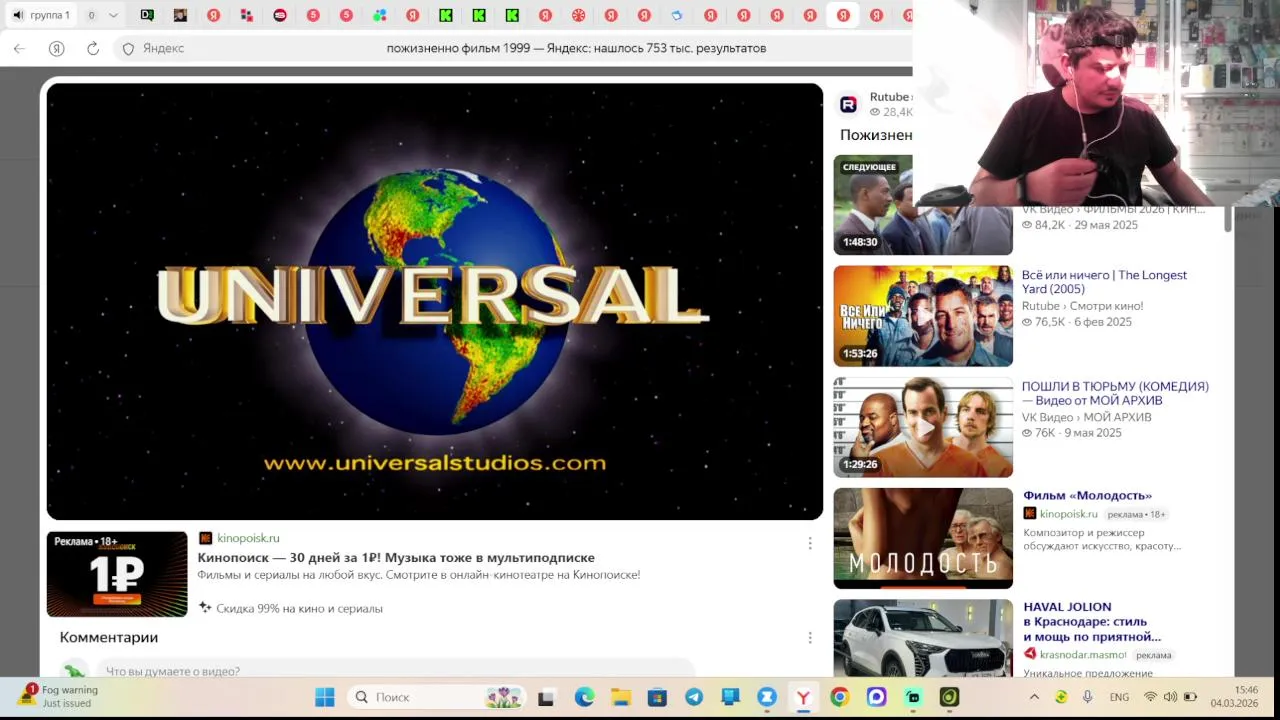Open Кинопоиск 30 дней за 1₽ headline

[396, 557]
